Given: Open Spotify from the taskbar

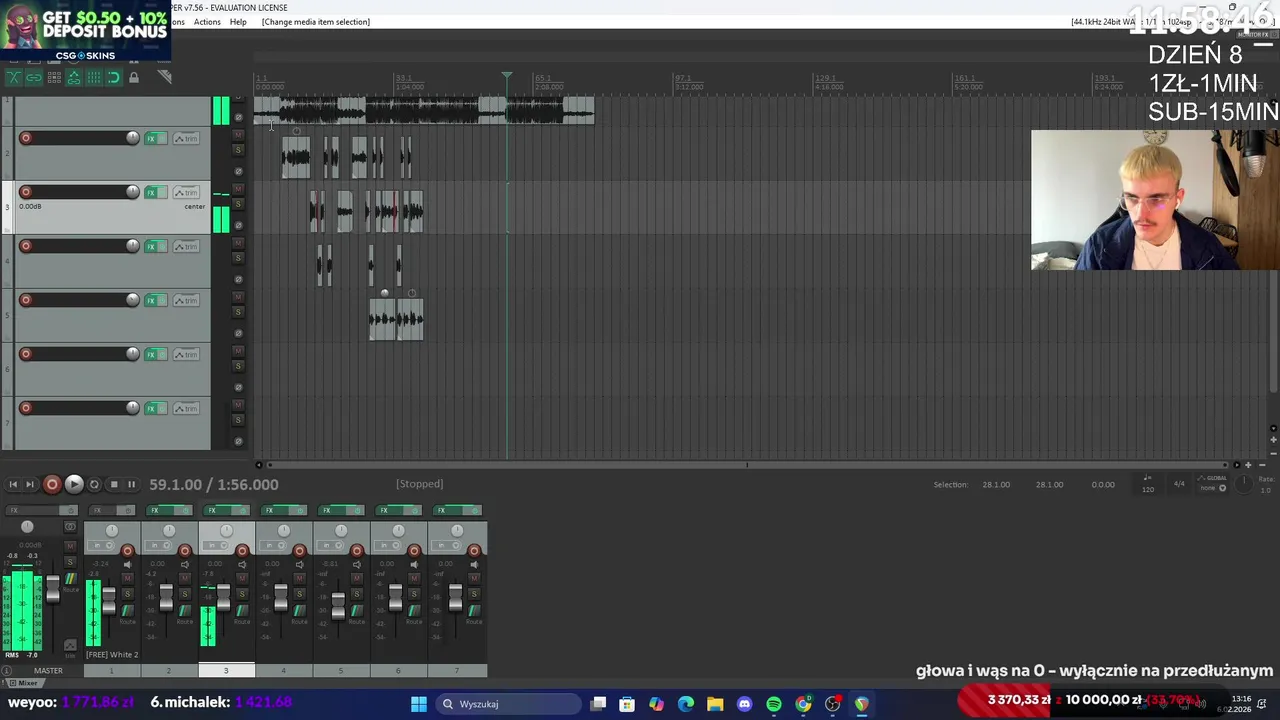Looking at the screenshot, I should [x=774, y=704].
